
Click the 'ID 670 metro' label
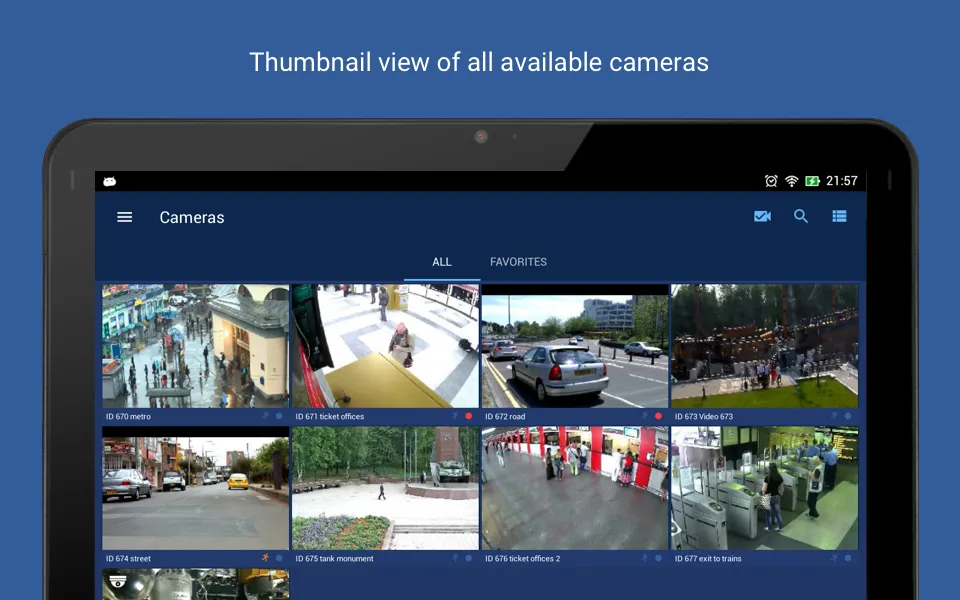pos(128,416)
